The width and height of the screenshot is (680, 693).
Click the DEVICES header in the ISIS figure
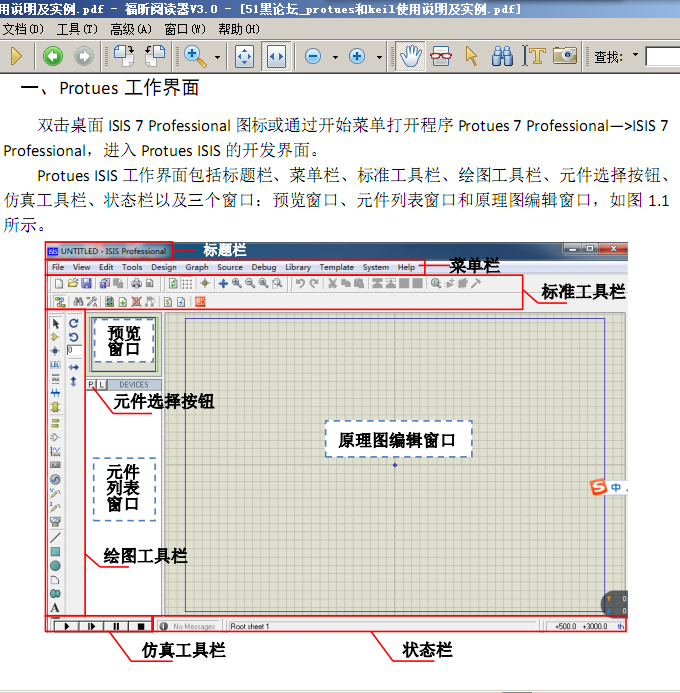pyautogui.click(x=134, y=385)
